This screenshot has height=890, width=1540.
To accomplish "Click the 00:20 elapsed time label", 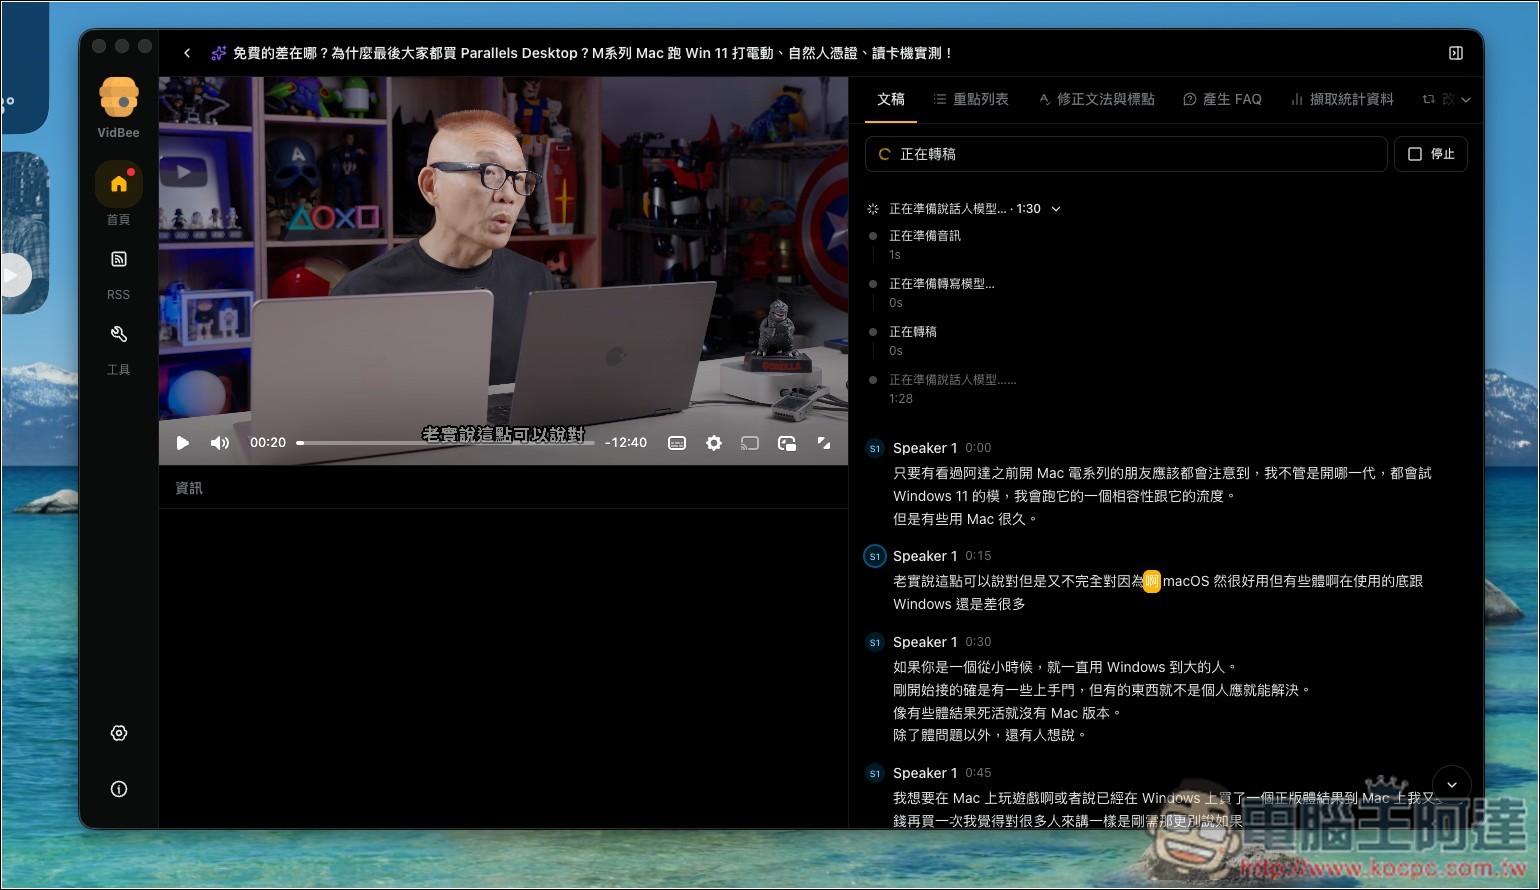I will (268, 443).
